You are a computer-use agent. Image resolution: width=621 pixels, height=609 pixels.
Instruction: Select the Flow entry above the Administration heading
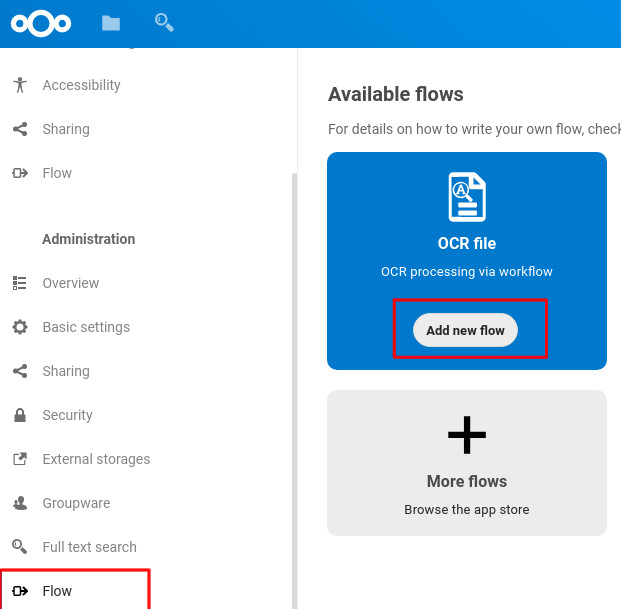coord(57,173)
